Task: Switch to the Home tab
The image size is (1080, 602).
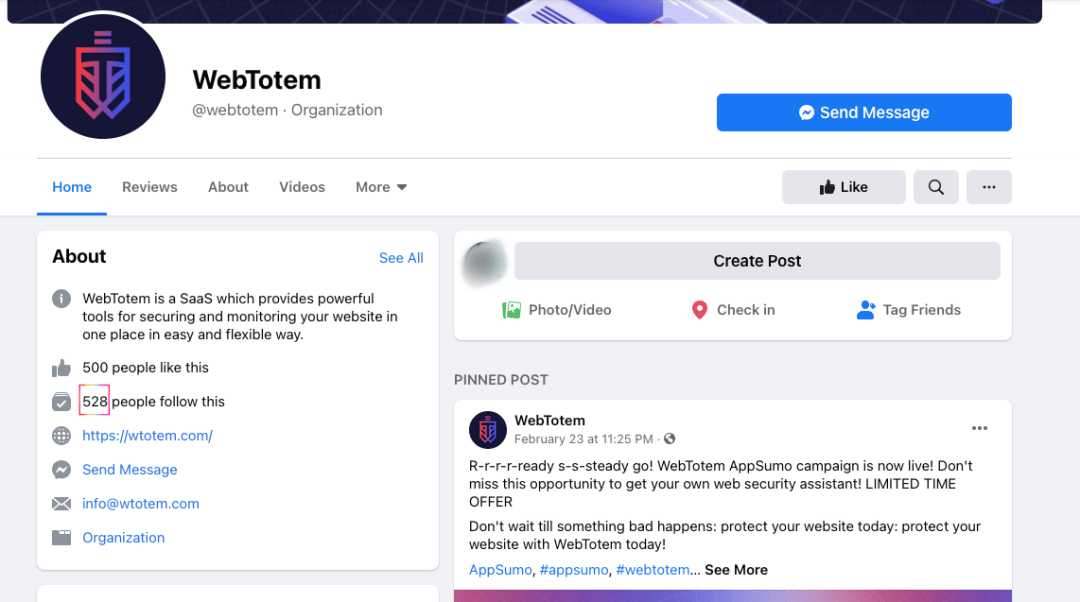Action: (x=72, y=187)
